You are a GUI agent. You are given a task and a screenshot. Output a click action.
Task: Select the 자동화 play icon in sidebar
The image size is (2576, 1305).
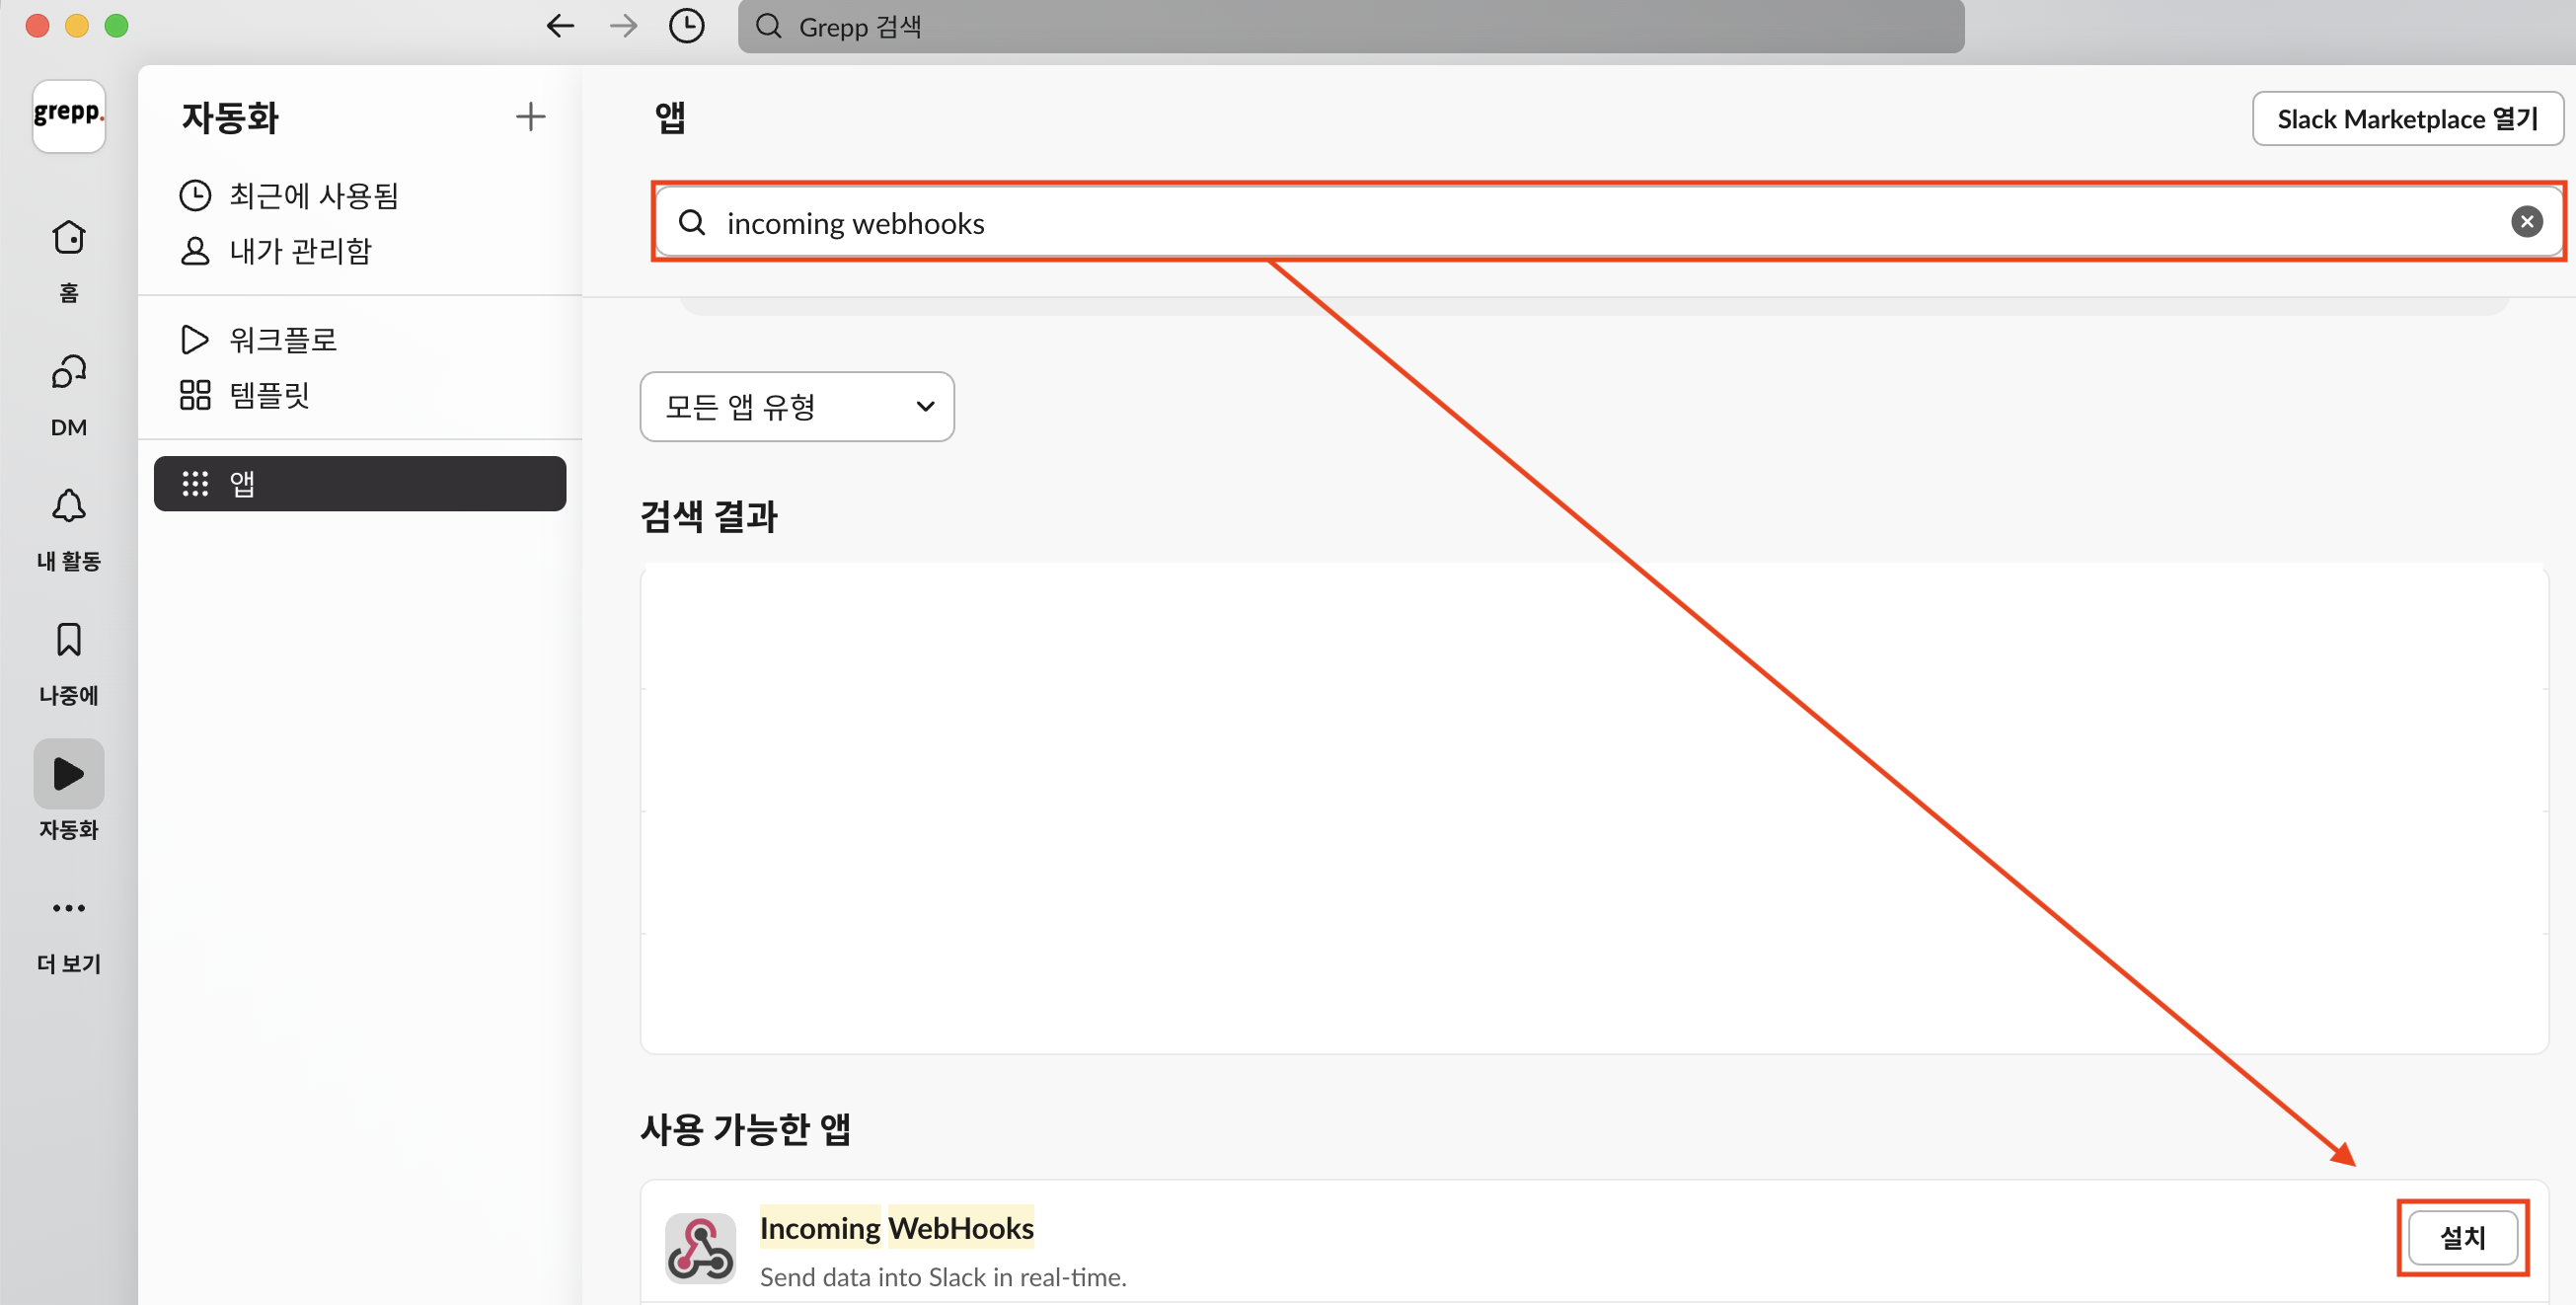point(68,773)
